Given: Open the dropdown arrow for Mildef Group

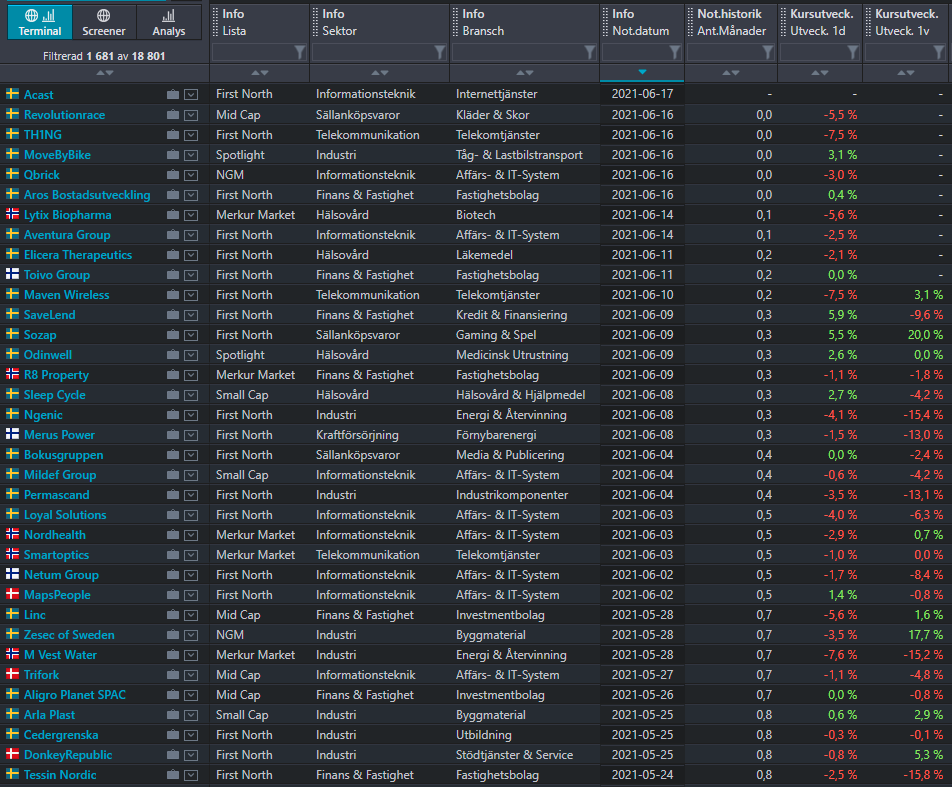Looking at the screenshot, I should point(191,475).
